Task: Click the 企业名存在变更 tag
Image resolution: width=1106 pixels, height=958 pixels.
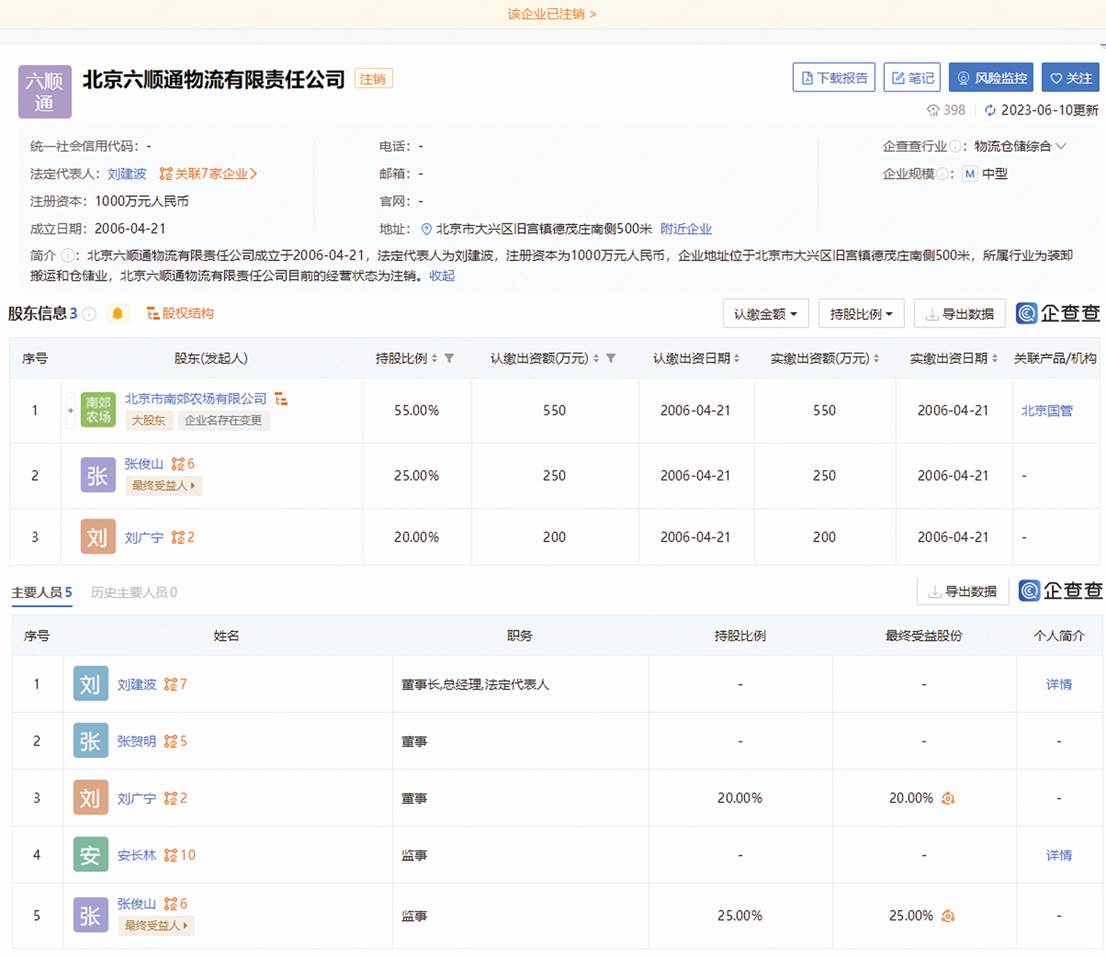Action: 223,420
